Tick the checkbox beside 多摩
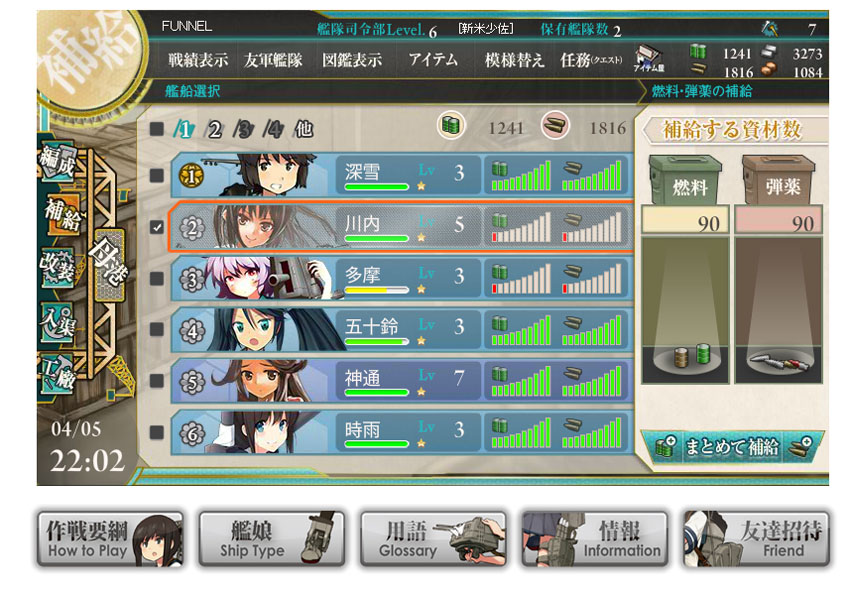The width and height of the screenshot is (850, 595). tap(157, 279)
